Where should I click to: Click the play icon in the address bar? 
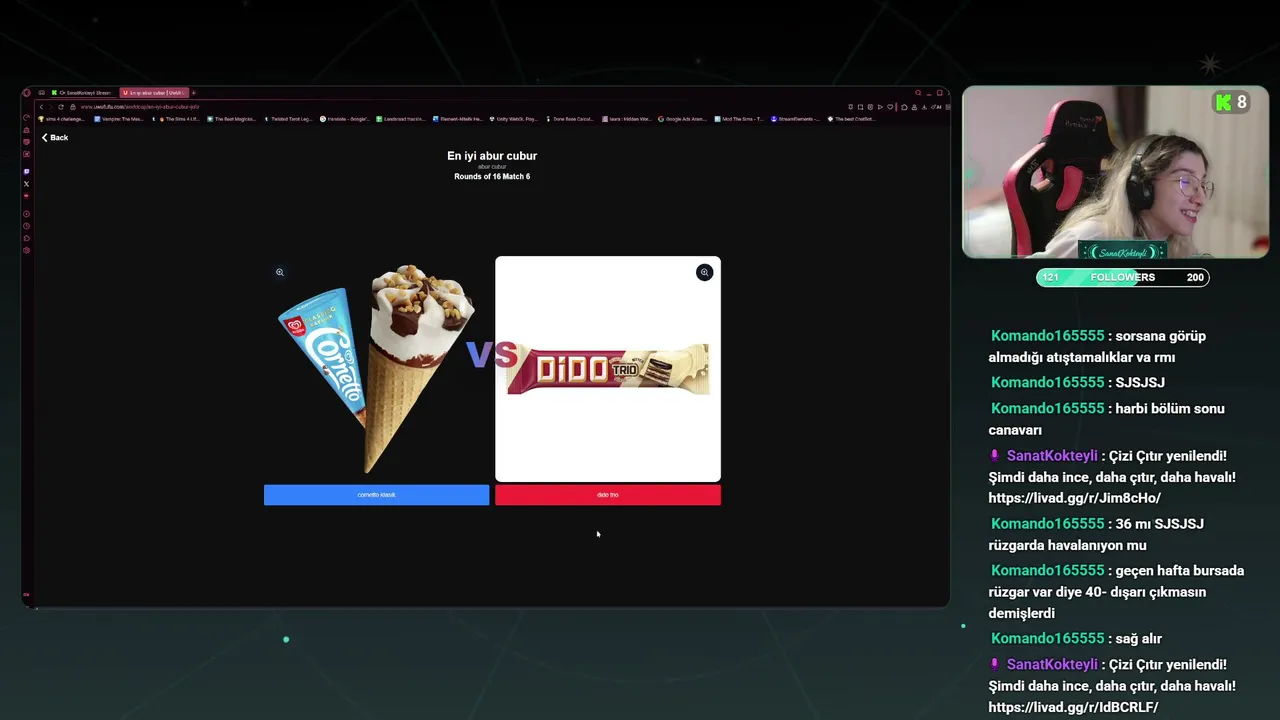pos(880,107)
